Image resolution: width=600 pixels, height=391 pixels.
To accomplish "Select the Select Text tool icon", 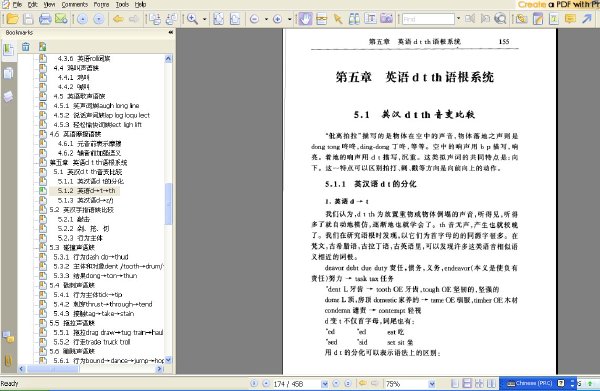I will point(370,19).
